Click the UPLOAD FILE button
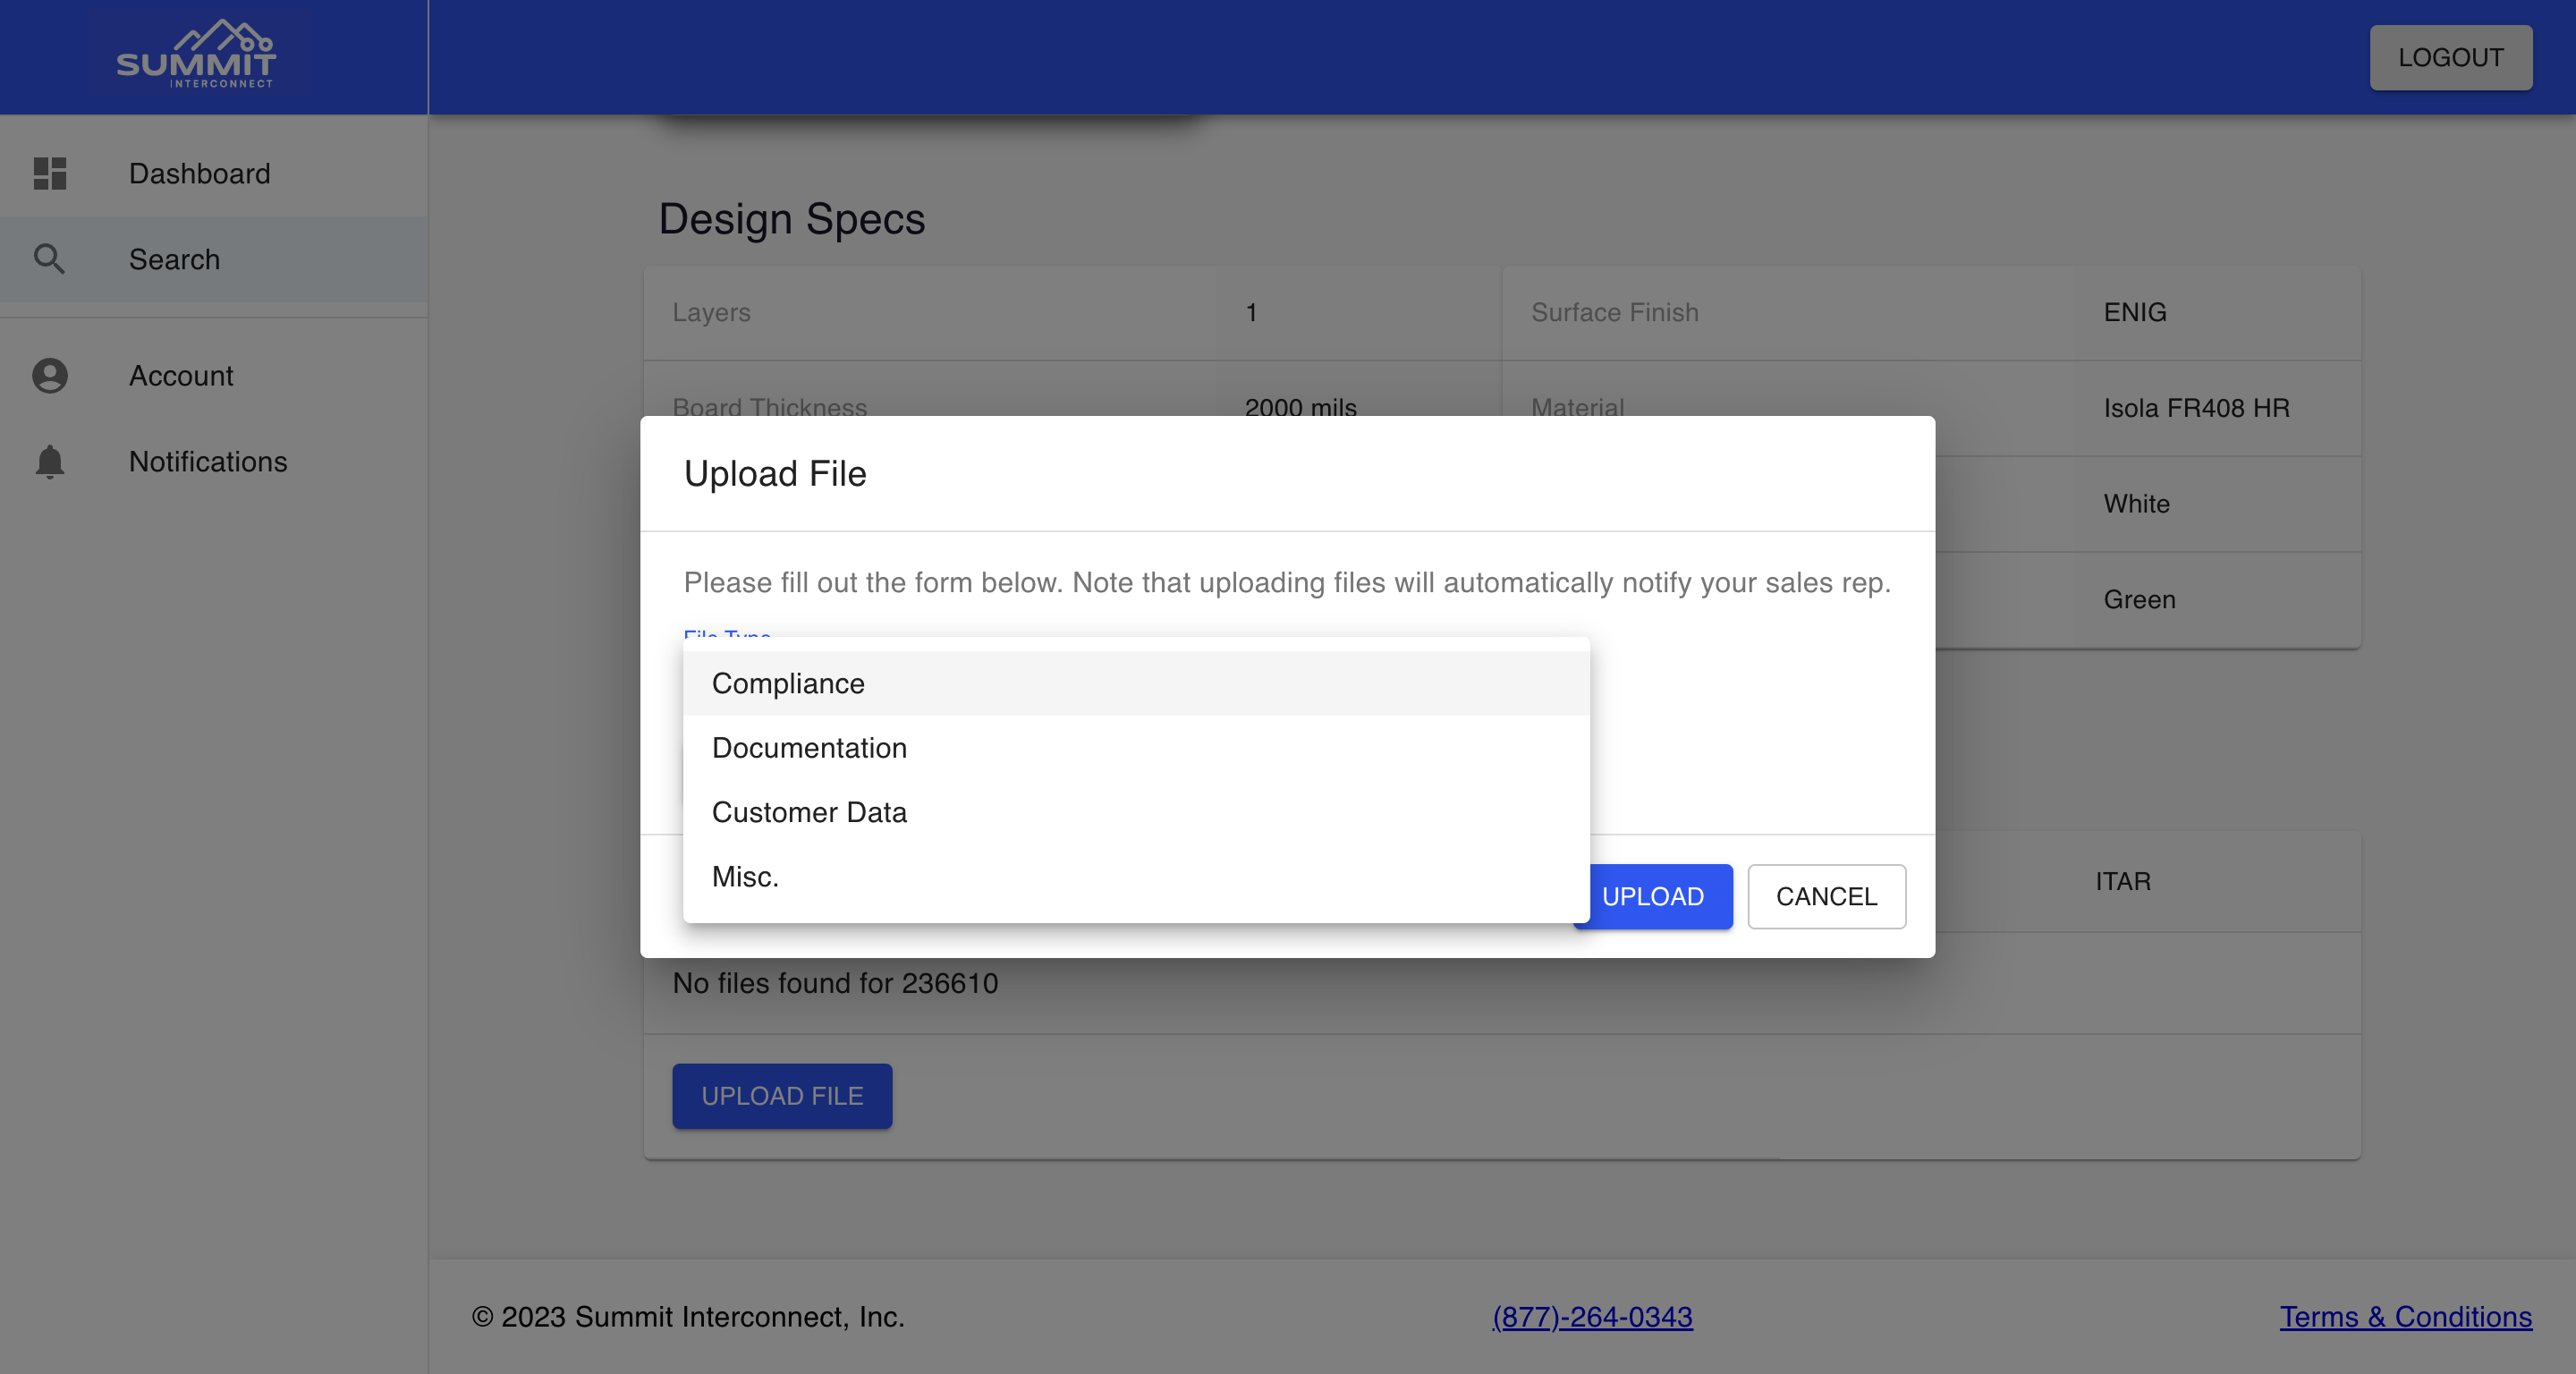Image resolution: width=2576 pixels, height=1374 pixels. [782, 1096]
